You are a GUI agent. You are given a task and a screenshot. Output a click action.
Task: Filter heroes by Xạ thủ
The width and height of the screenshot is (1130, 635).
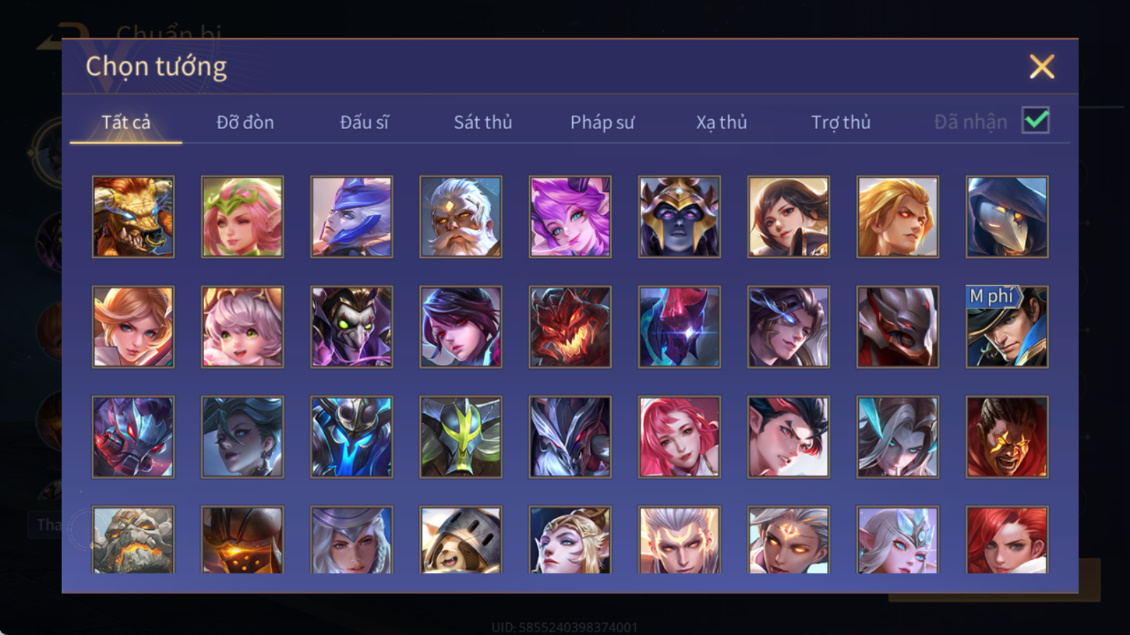click(721, 123)
